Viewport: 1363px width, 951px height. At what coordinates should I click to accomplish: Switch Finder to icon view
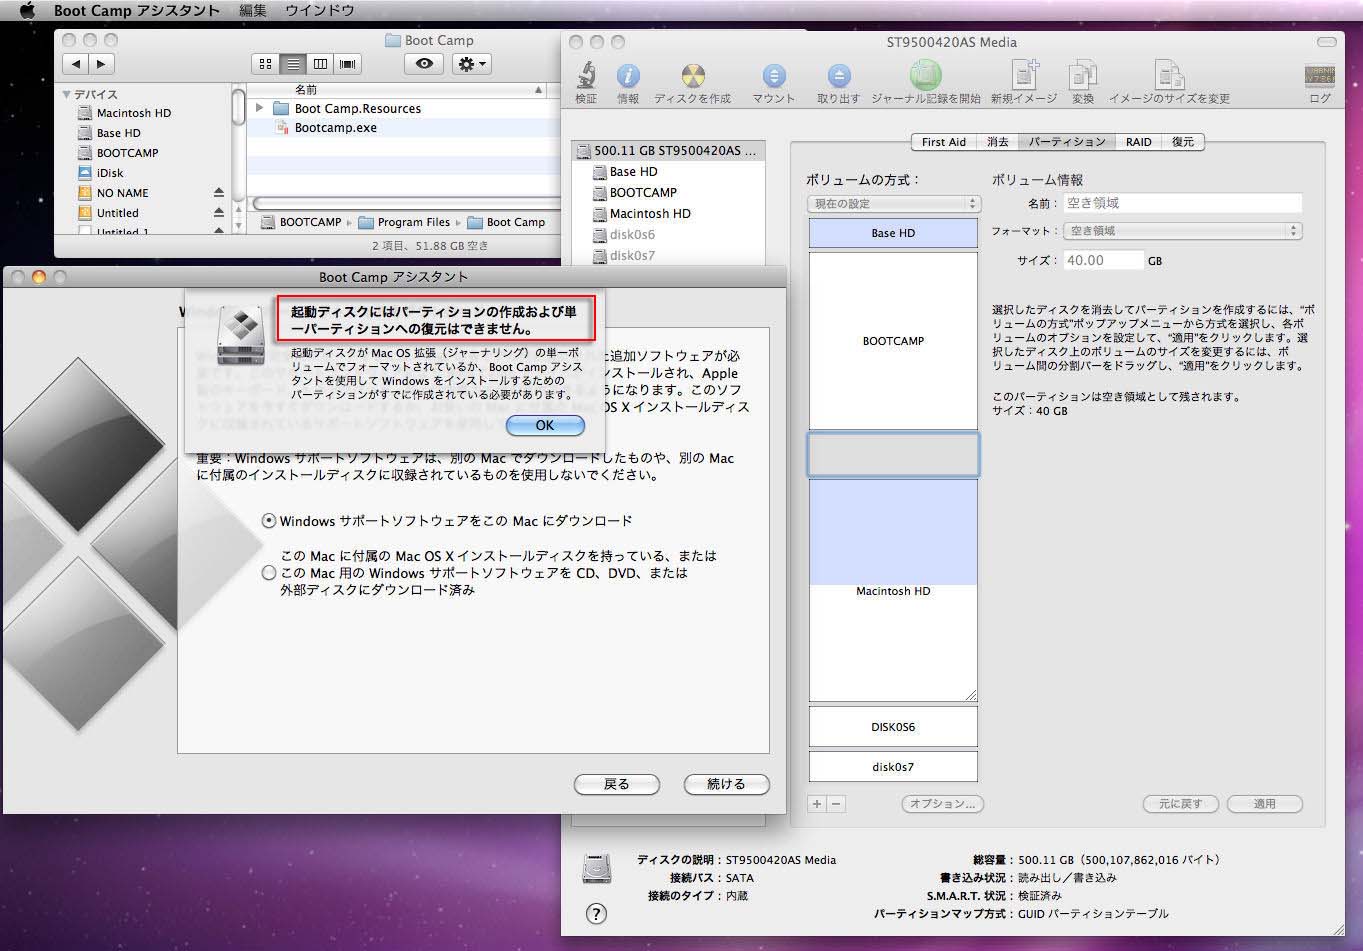(x=265, y=63)
